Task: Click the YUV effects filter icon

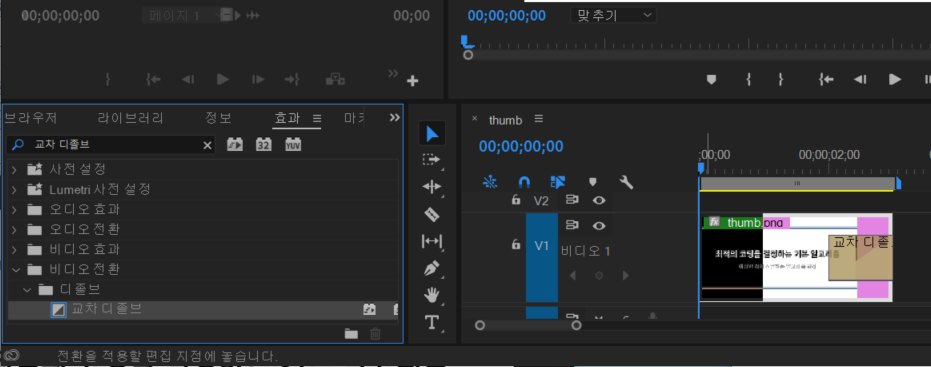Action: point(293,144)
